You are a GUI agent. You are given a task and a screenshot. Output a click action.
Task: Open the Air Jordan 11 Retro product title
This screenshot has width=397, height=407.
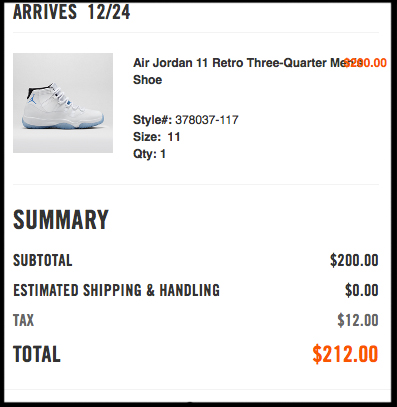point(248,71)
